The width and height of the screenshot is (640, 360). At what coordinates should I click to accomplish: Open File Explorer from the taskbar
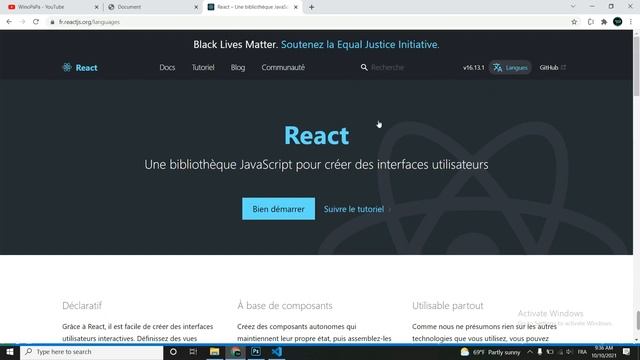(214, 351)
